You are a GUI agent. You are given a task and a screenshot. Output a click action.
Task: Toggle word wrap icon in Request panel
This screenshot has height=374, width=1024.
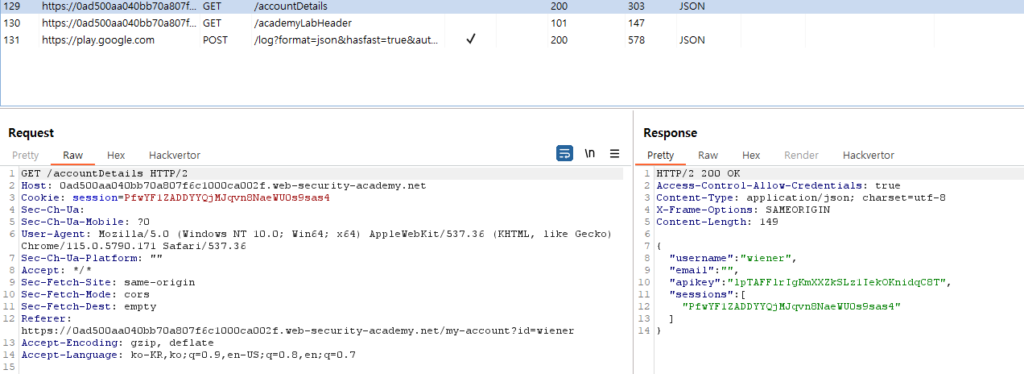tap(564, 153)
